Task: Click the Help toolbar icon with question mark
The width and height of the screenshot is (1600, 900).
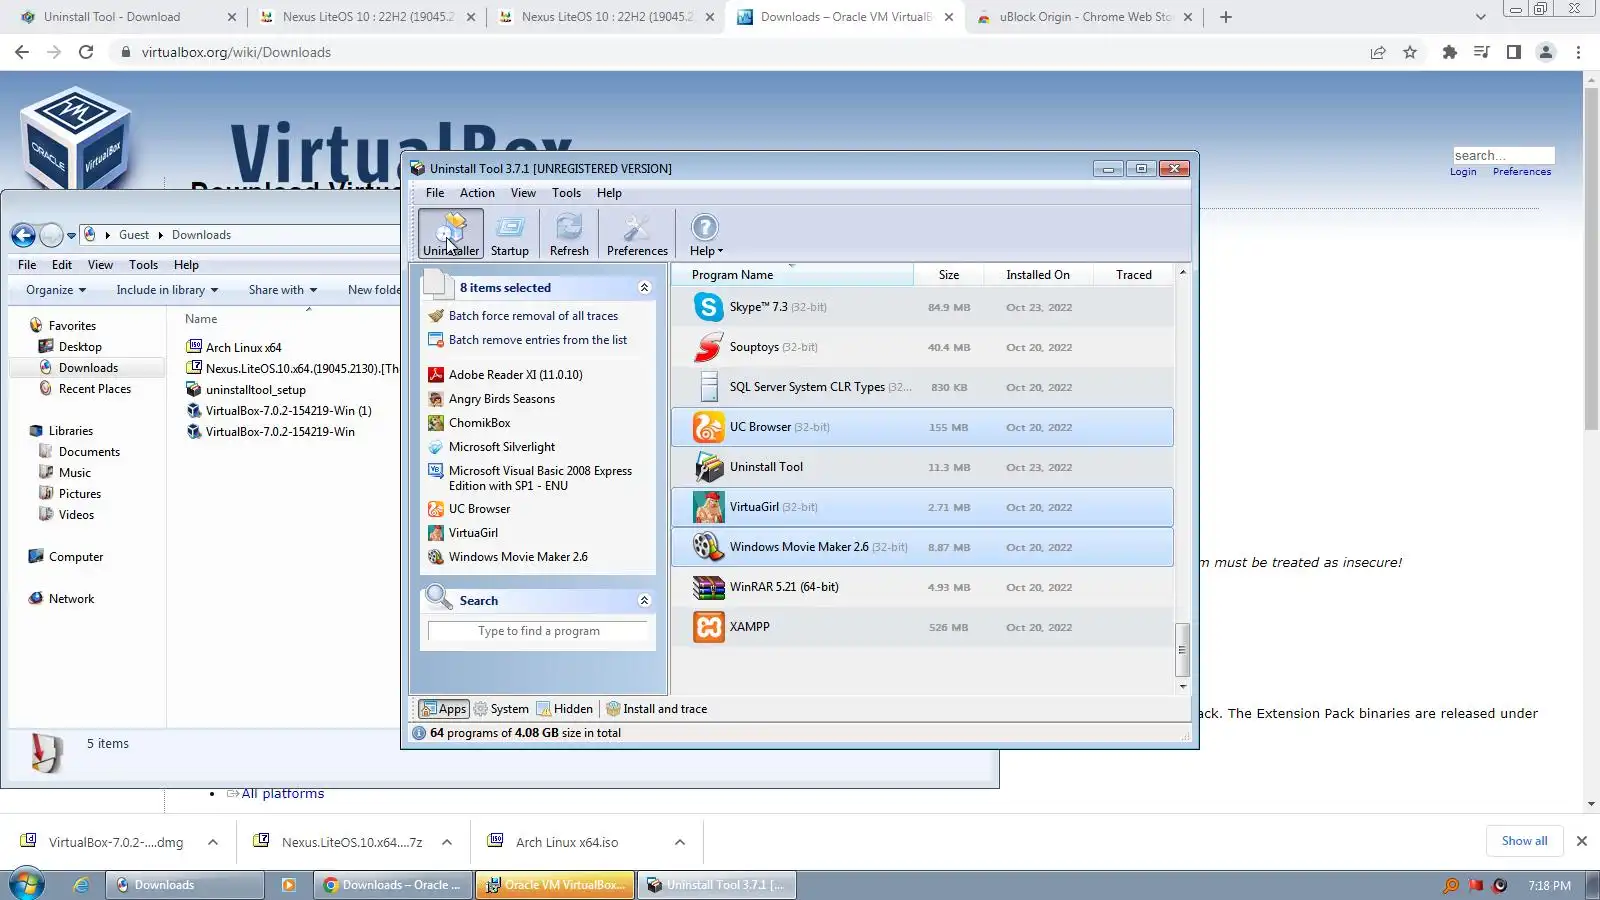Action: (x=705, y=234)
